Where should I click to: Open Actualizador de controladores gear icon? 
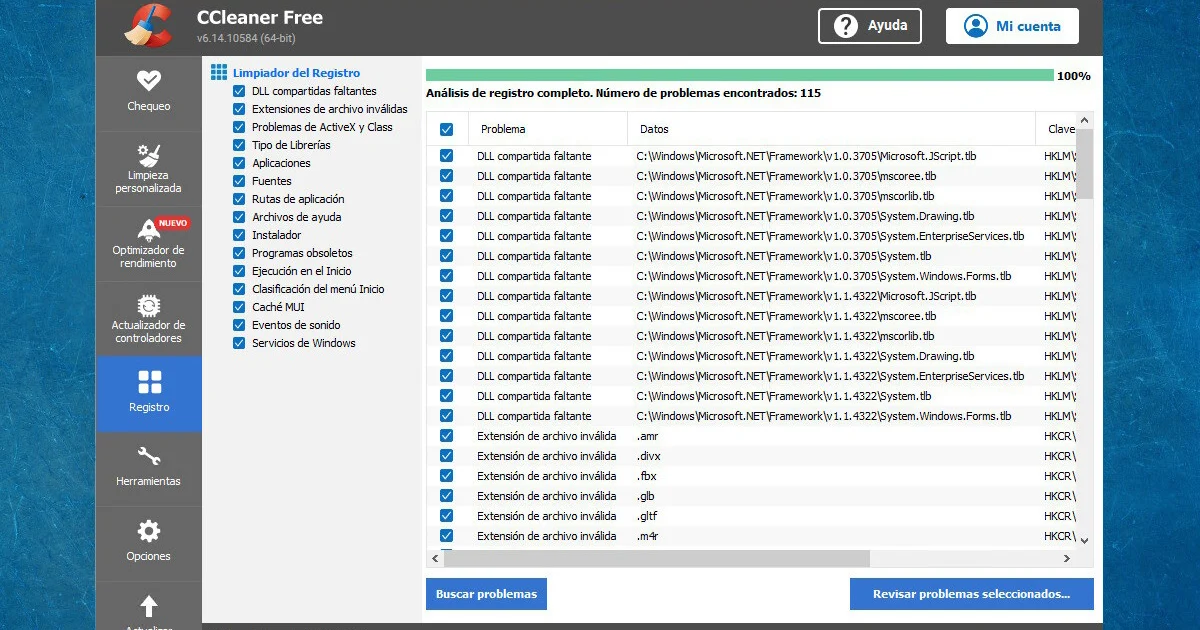tap(148, 305)
